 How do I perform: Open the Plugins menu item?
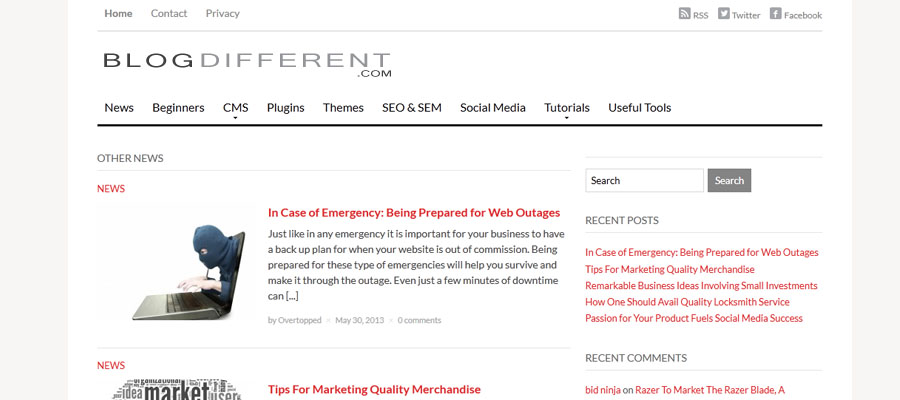point(285,108)
